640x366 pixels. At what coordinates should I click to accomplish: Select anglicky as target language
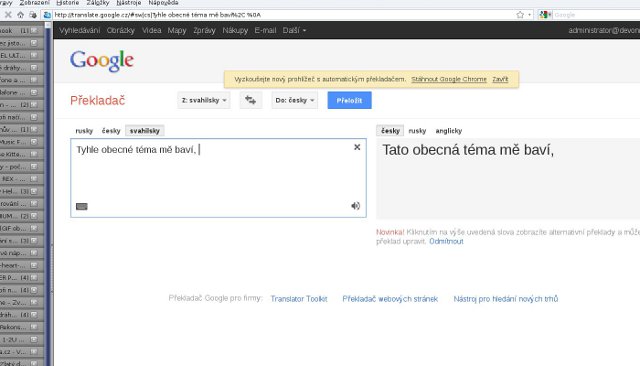click(x=449, y=131)
